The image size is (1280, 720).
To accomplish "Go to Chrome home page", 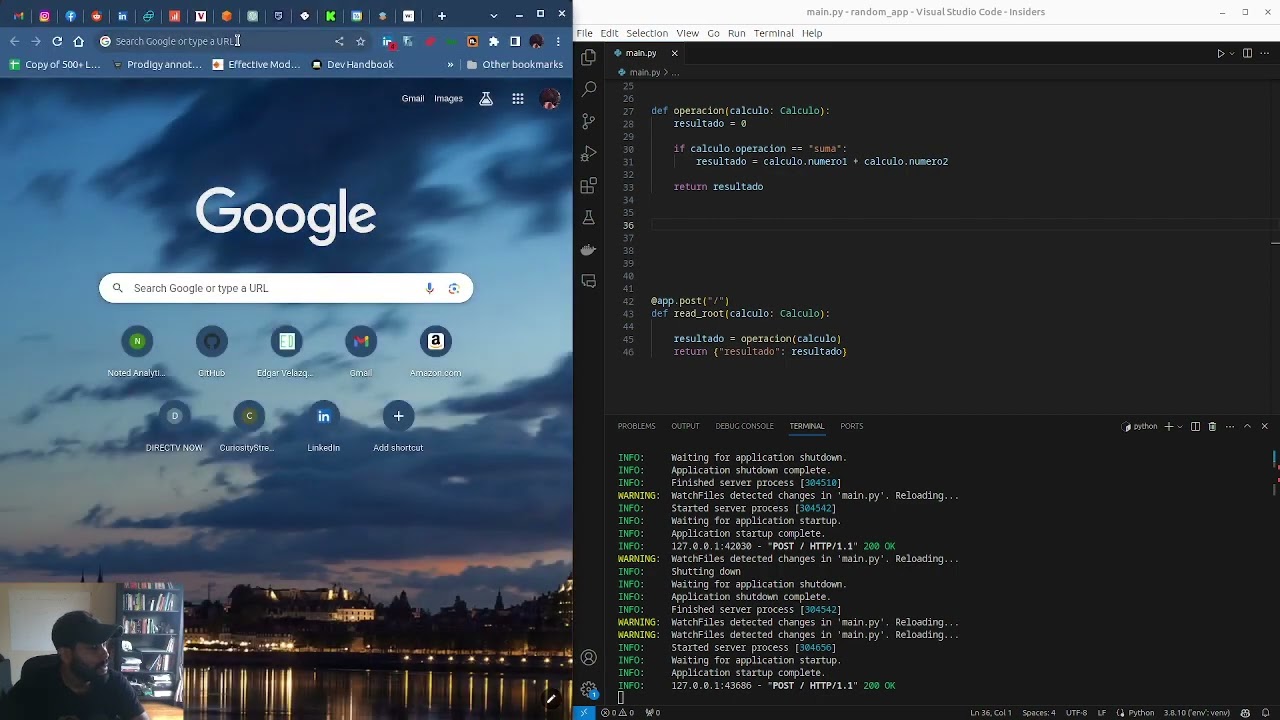I will tap(79, 41).
